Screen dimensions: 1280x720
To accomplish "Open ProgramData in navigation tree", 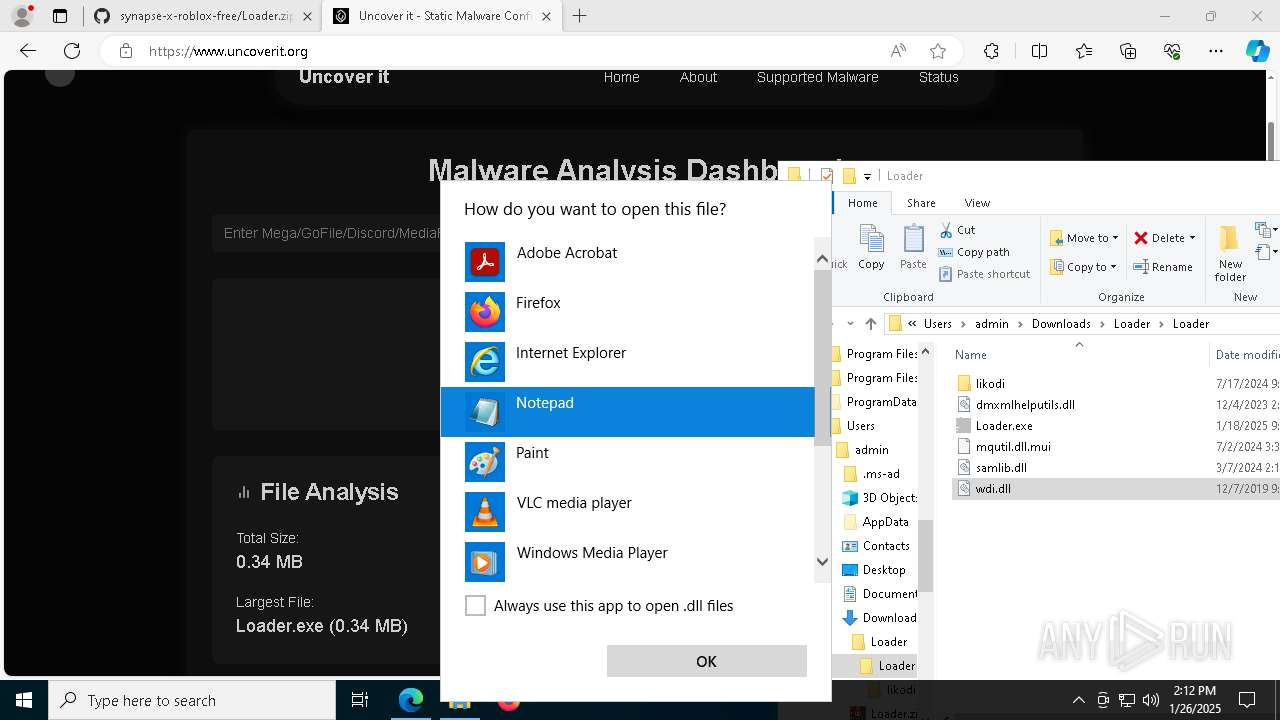I will [x=881, y=402].
